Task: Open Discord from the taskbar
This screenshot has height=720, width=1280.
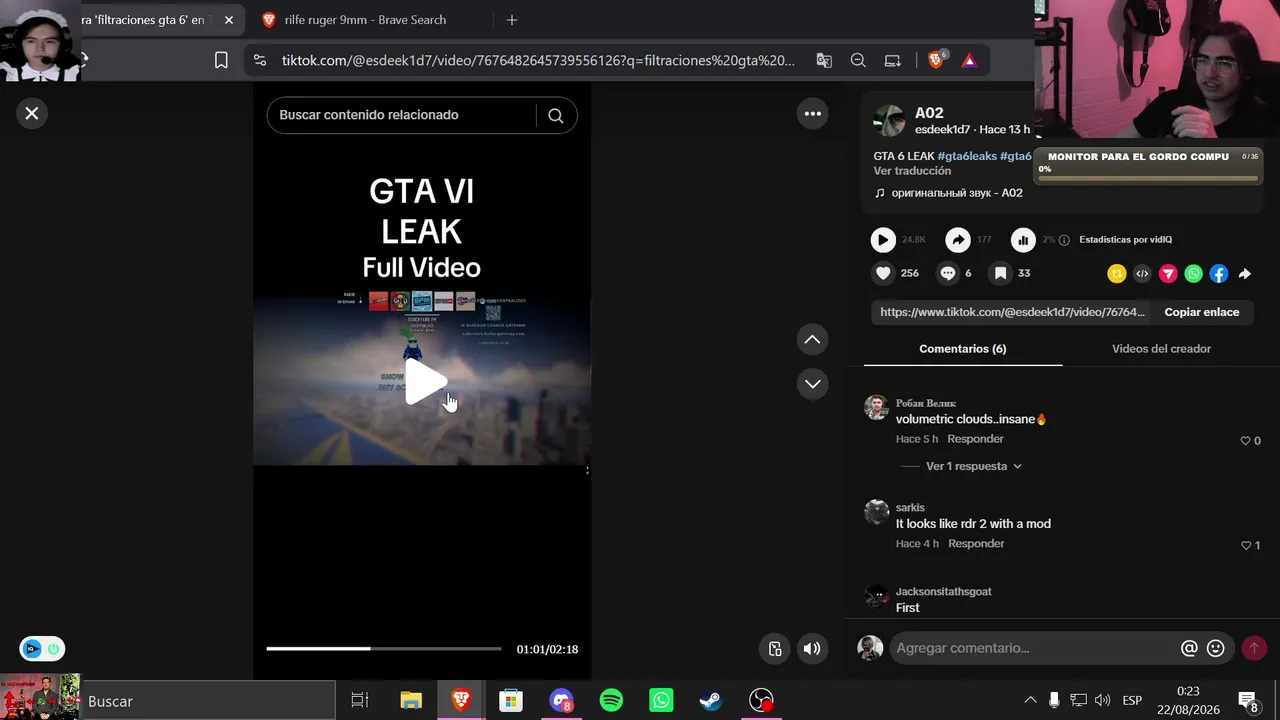Action: coord(561,701)
